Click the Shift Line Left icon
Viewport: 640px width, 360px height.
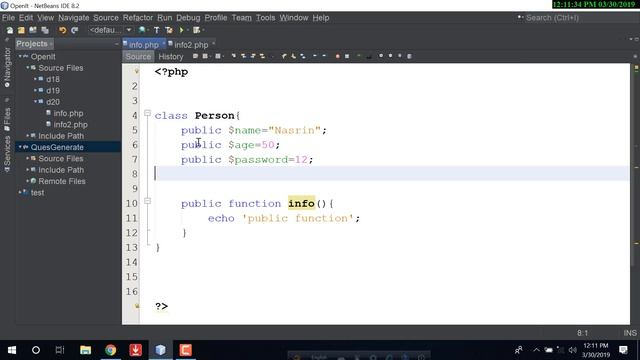click(x=315, y=56)
